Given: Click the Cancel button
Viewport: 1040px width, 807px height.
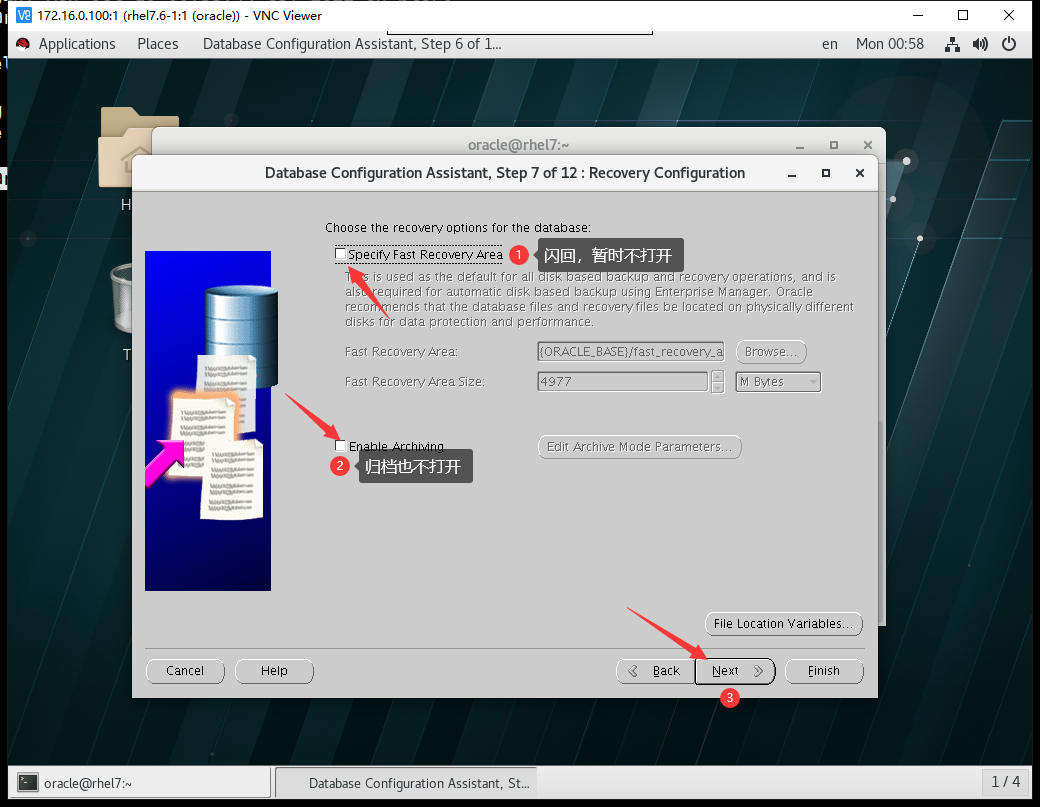Looking at the screenshot, I should (x=185, y=670).
